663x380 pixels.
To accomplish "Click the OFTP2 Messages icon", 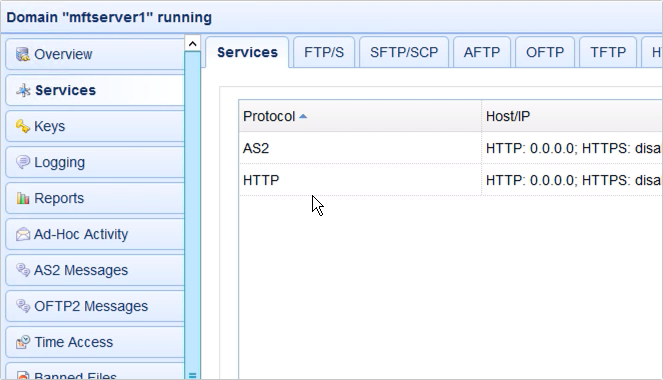I will tap(23, 306).
